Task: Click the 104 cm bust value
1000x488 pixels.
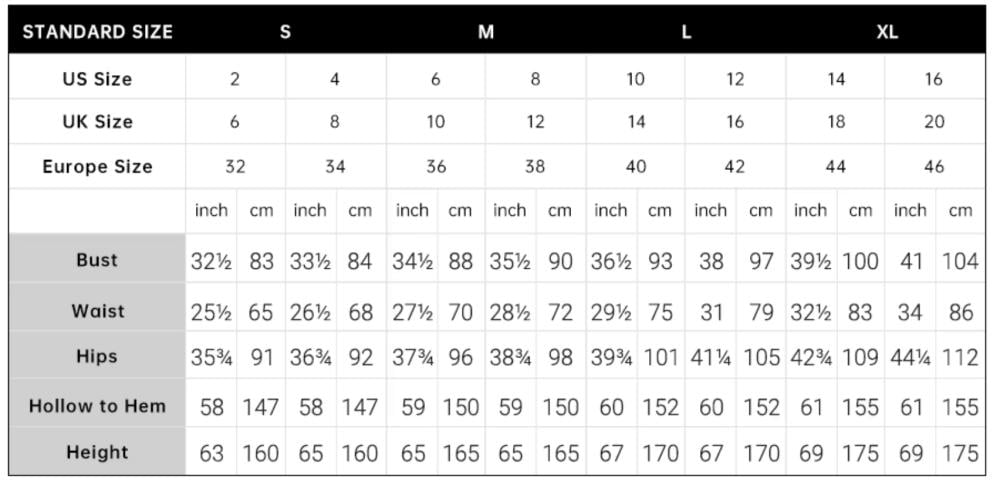Action: point(960,262)
